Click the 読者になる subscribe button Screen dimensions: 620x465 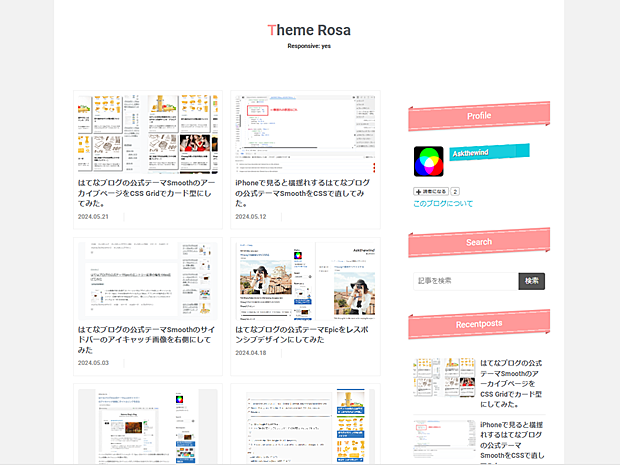point(431,191)
